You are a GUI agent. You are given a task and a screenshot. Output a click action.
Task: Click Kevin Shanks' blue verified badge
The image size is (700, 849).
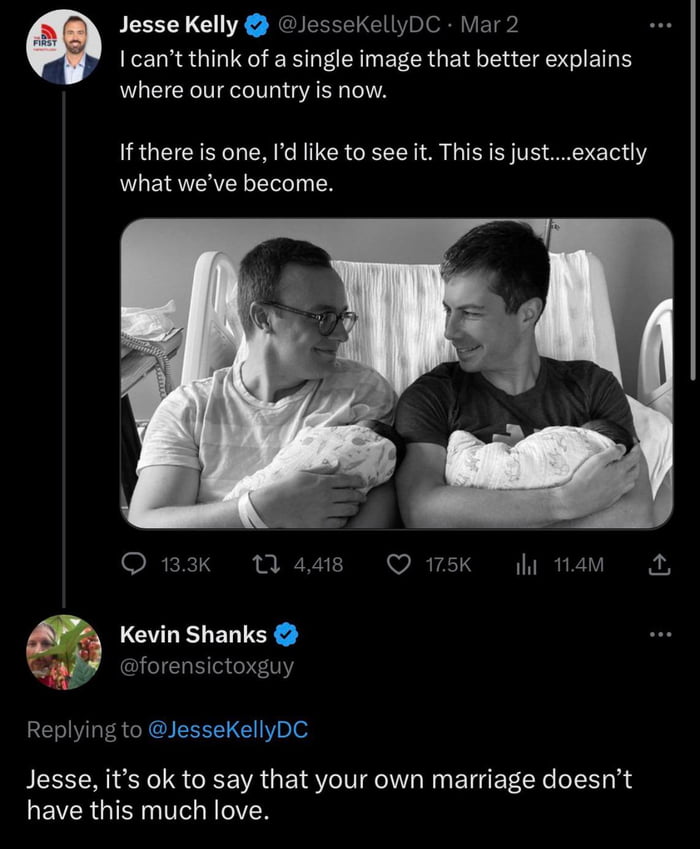tap(284, 633)
